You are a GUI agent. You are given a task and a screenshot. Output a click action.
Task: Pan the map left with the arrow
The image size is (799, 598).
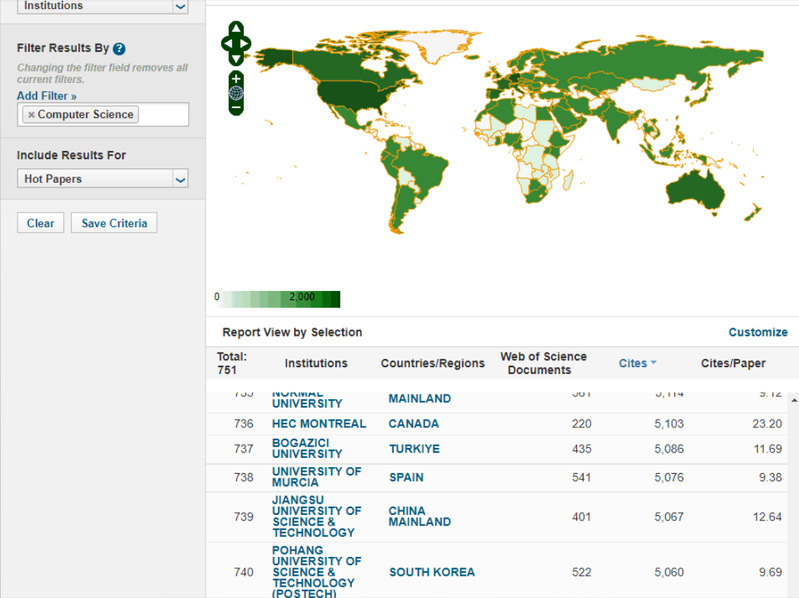click(225, 44)
